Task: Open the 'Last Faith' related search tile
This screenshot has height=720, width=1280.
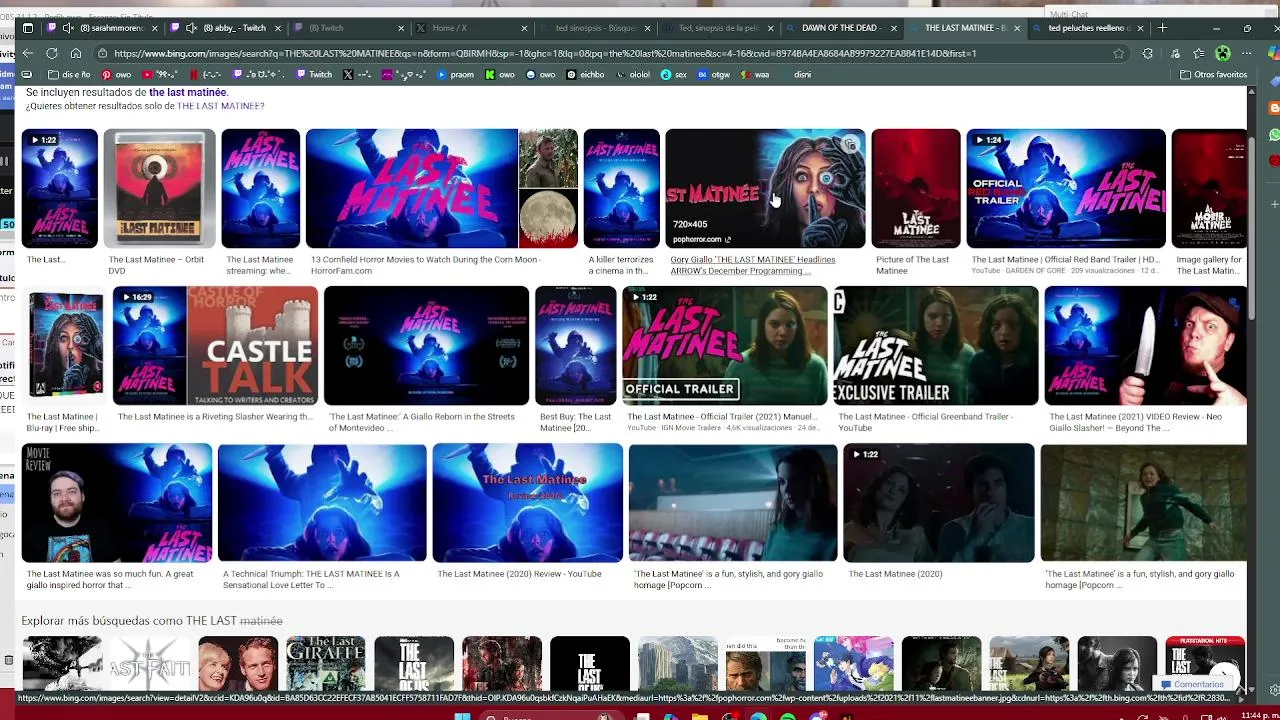Action: (x=150, y=664)
